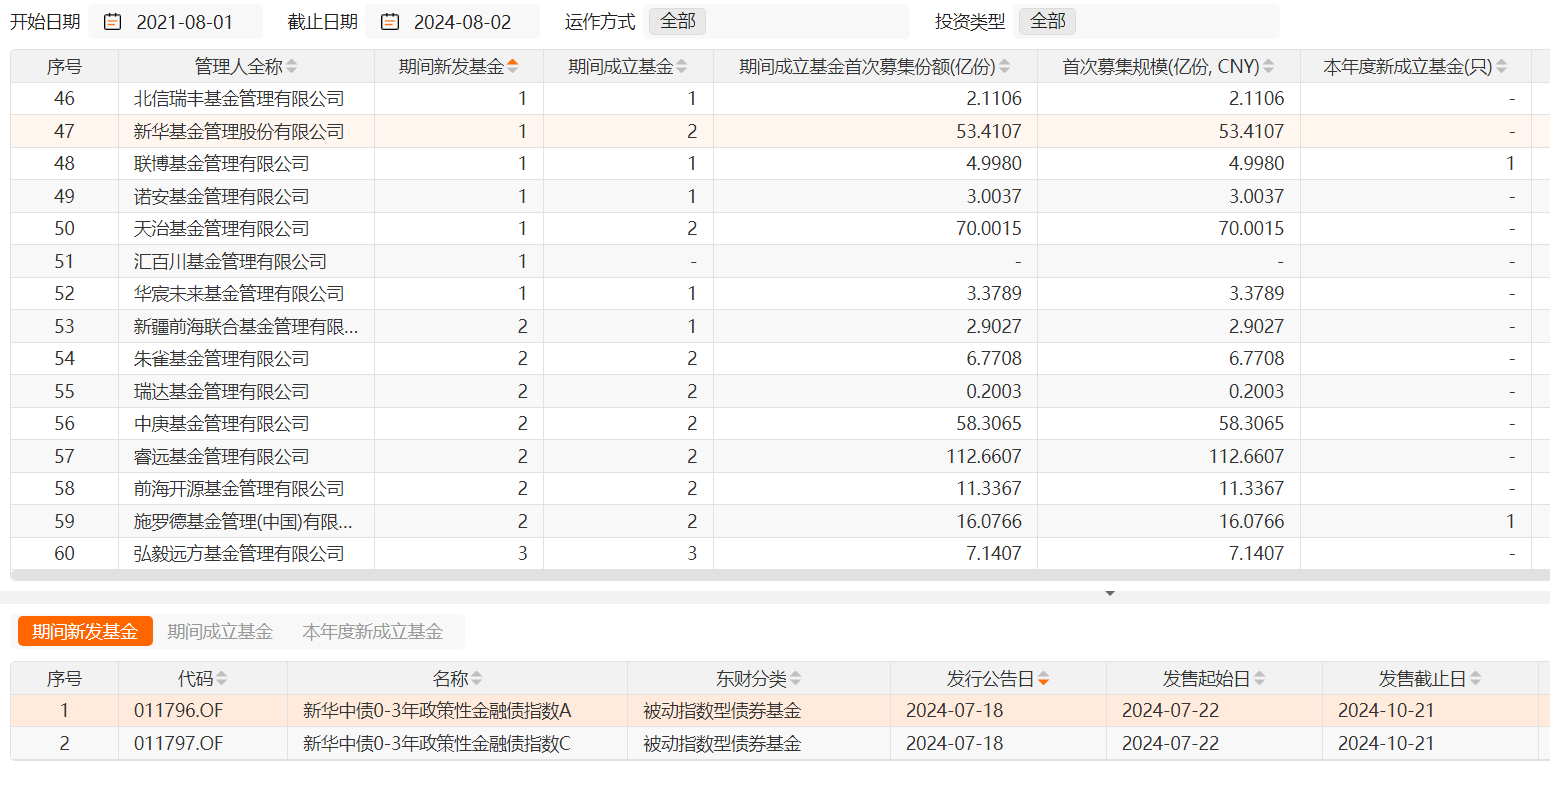This screenshot has height=789, width=1550.
Task: Open the 运作方式 全部 filter
Action: tap(676, 20)
